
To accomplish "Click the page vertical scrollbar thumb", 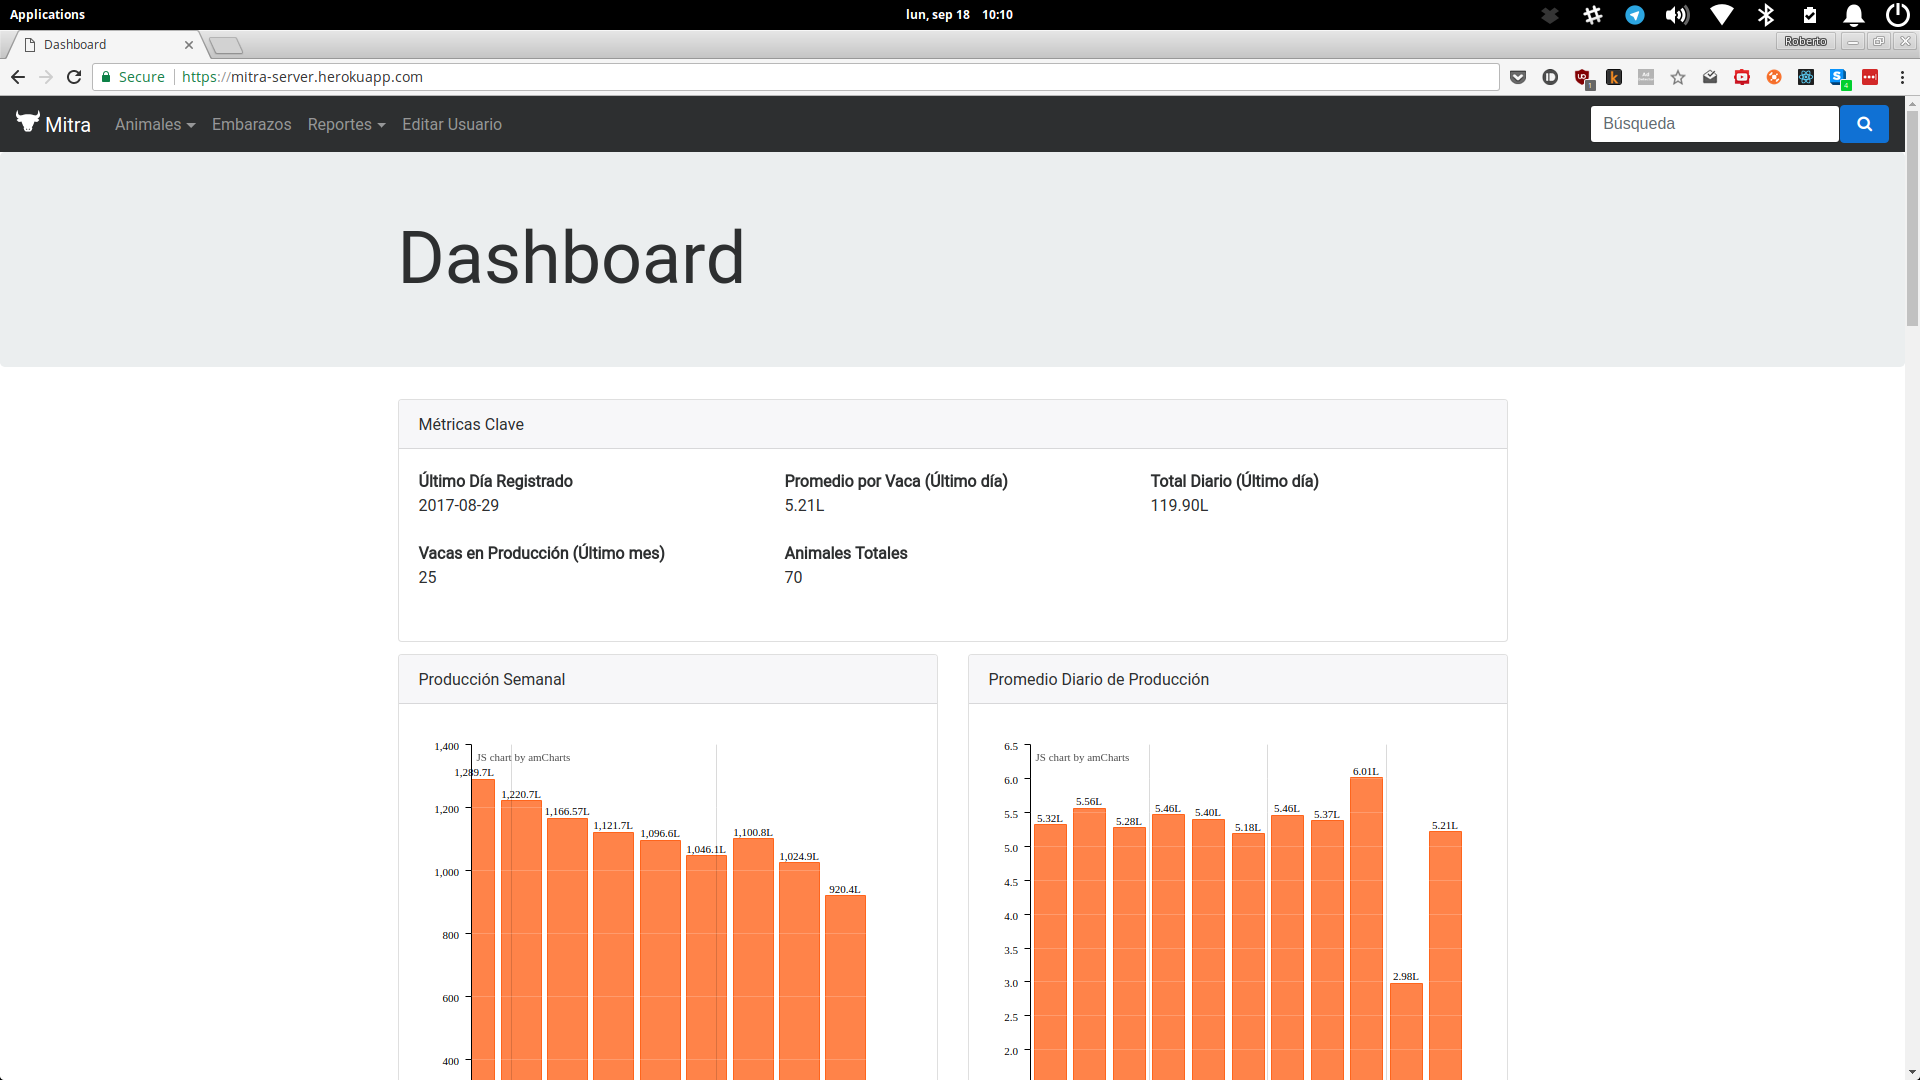I will click(x=1912, y=218).
